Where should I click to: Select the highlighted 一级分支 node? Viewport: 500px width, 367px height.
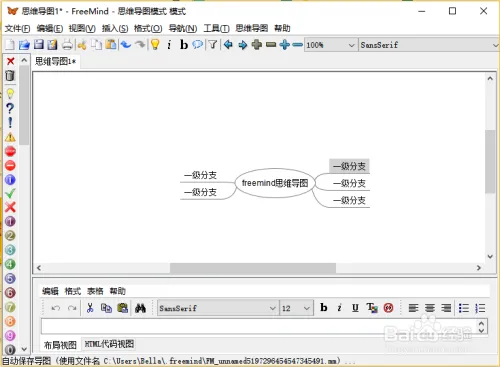[349, 166]
